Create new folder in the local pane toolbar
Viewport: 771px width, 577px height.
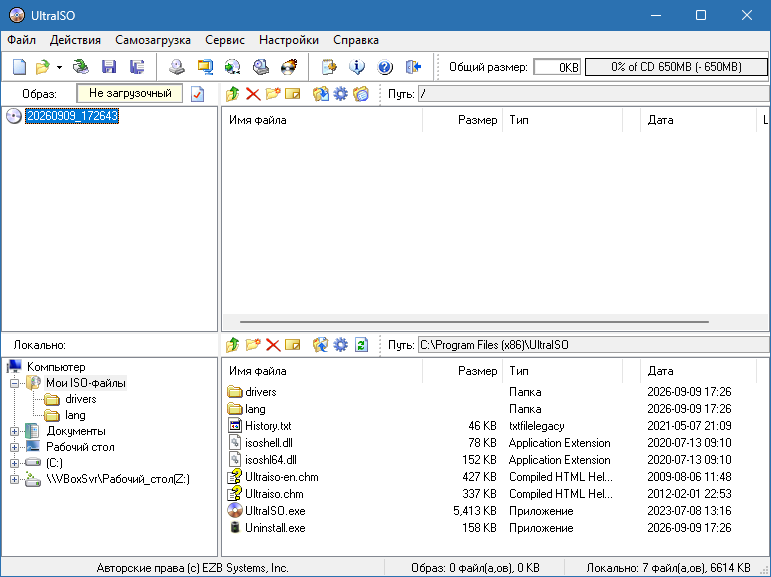click(x=253, y=345)
